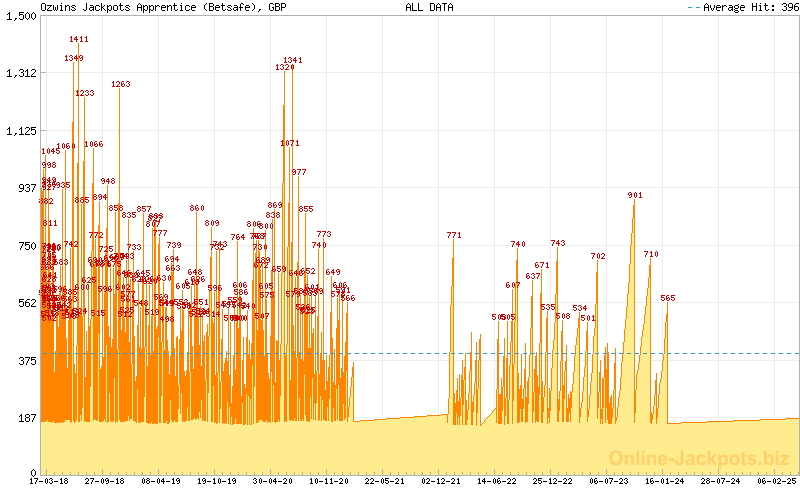Click the 16-01-24 date label
This screenshot has height=490, width=800.
pos(664,481)
